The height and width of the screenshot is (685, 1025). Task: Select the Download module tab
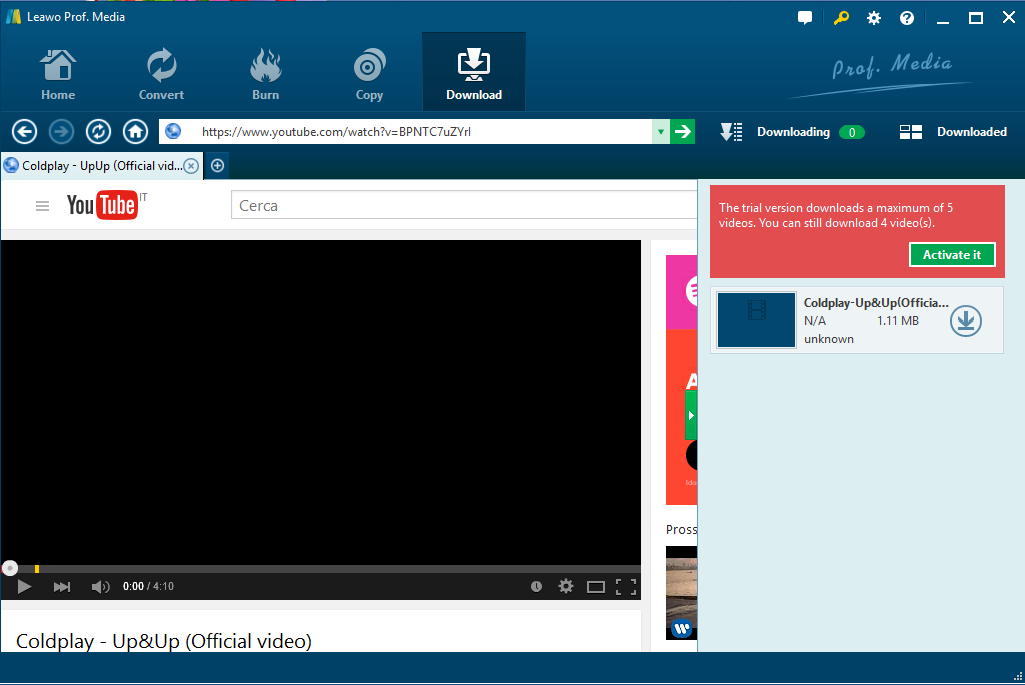coord(474,72)
